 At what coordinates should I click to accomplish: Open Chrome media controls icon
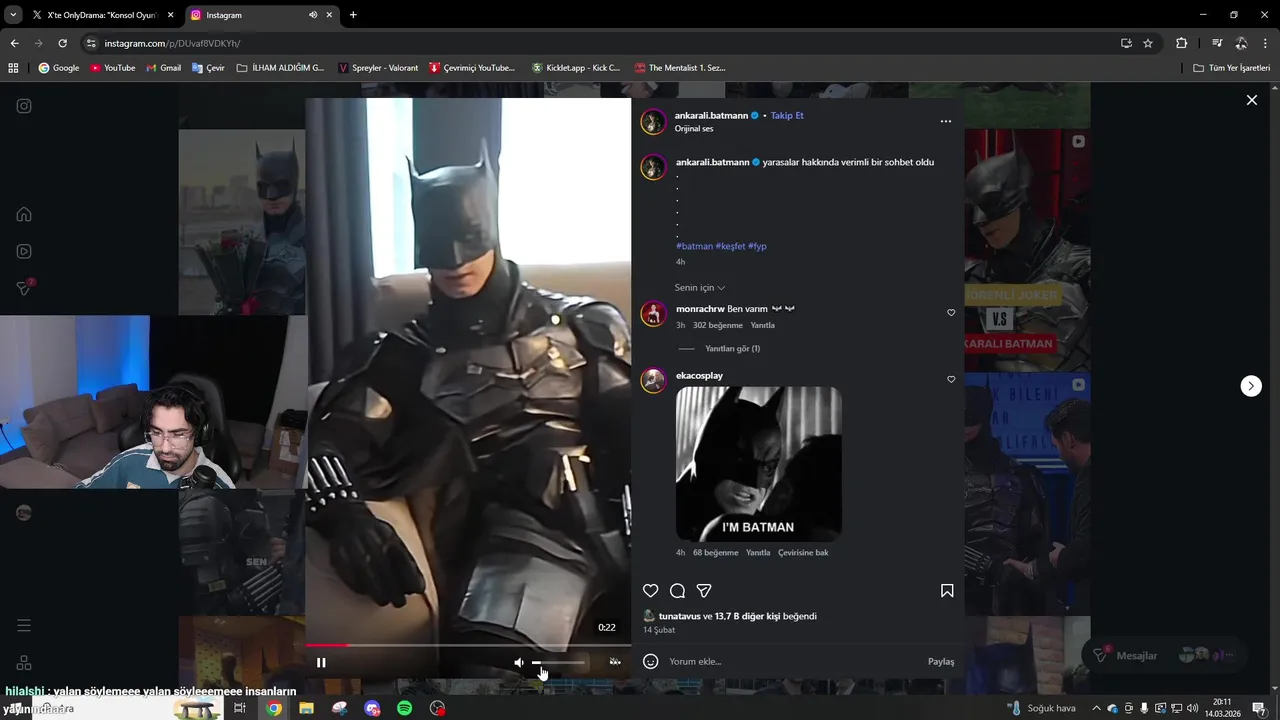pyautogui.click(x=1217, y=43)
